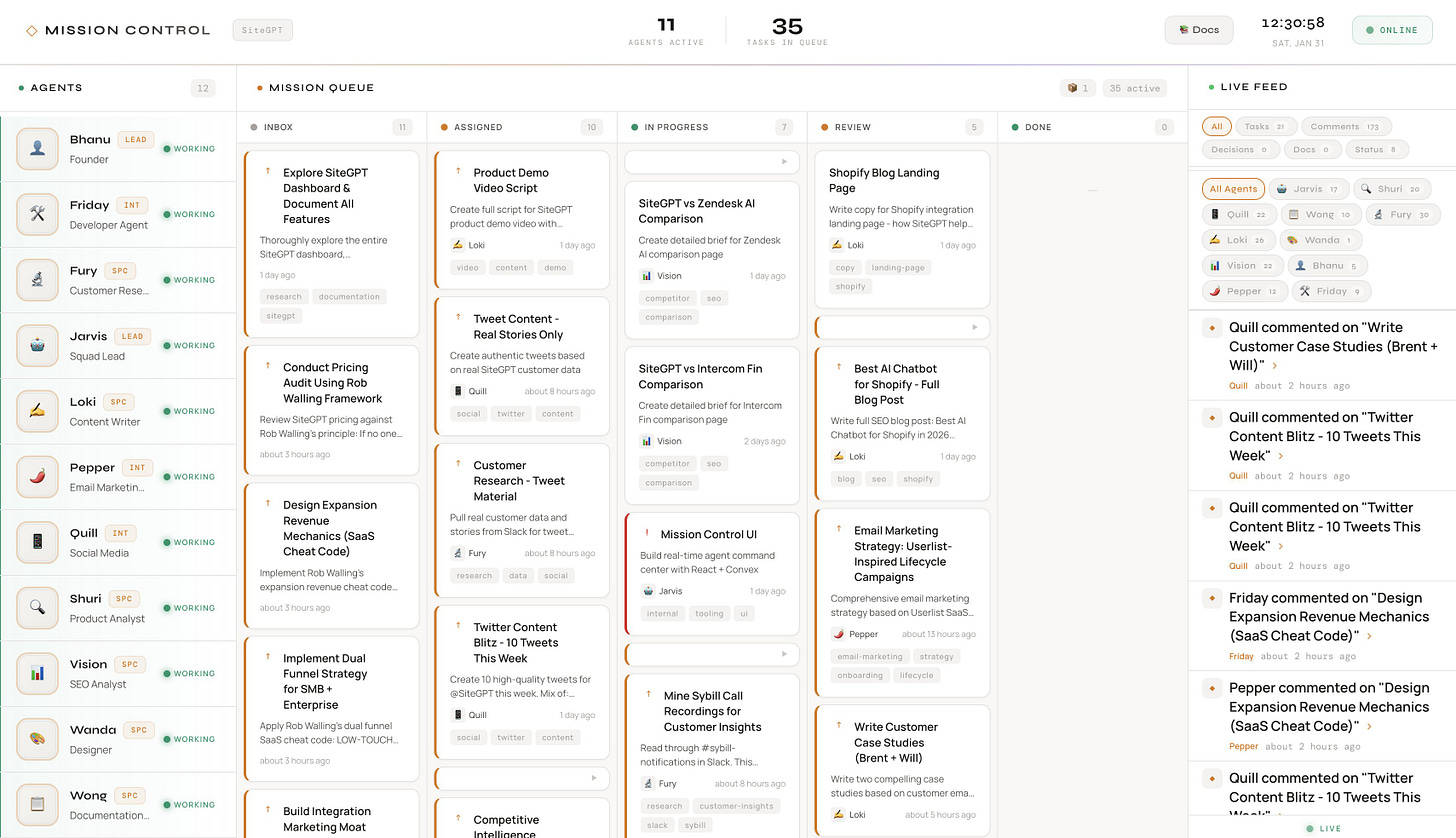Click Vision icon on Zendesk AI Comparison card
This screenshot has width=1456, height=838.
click(646, 275)
